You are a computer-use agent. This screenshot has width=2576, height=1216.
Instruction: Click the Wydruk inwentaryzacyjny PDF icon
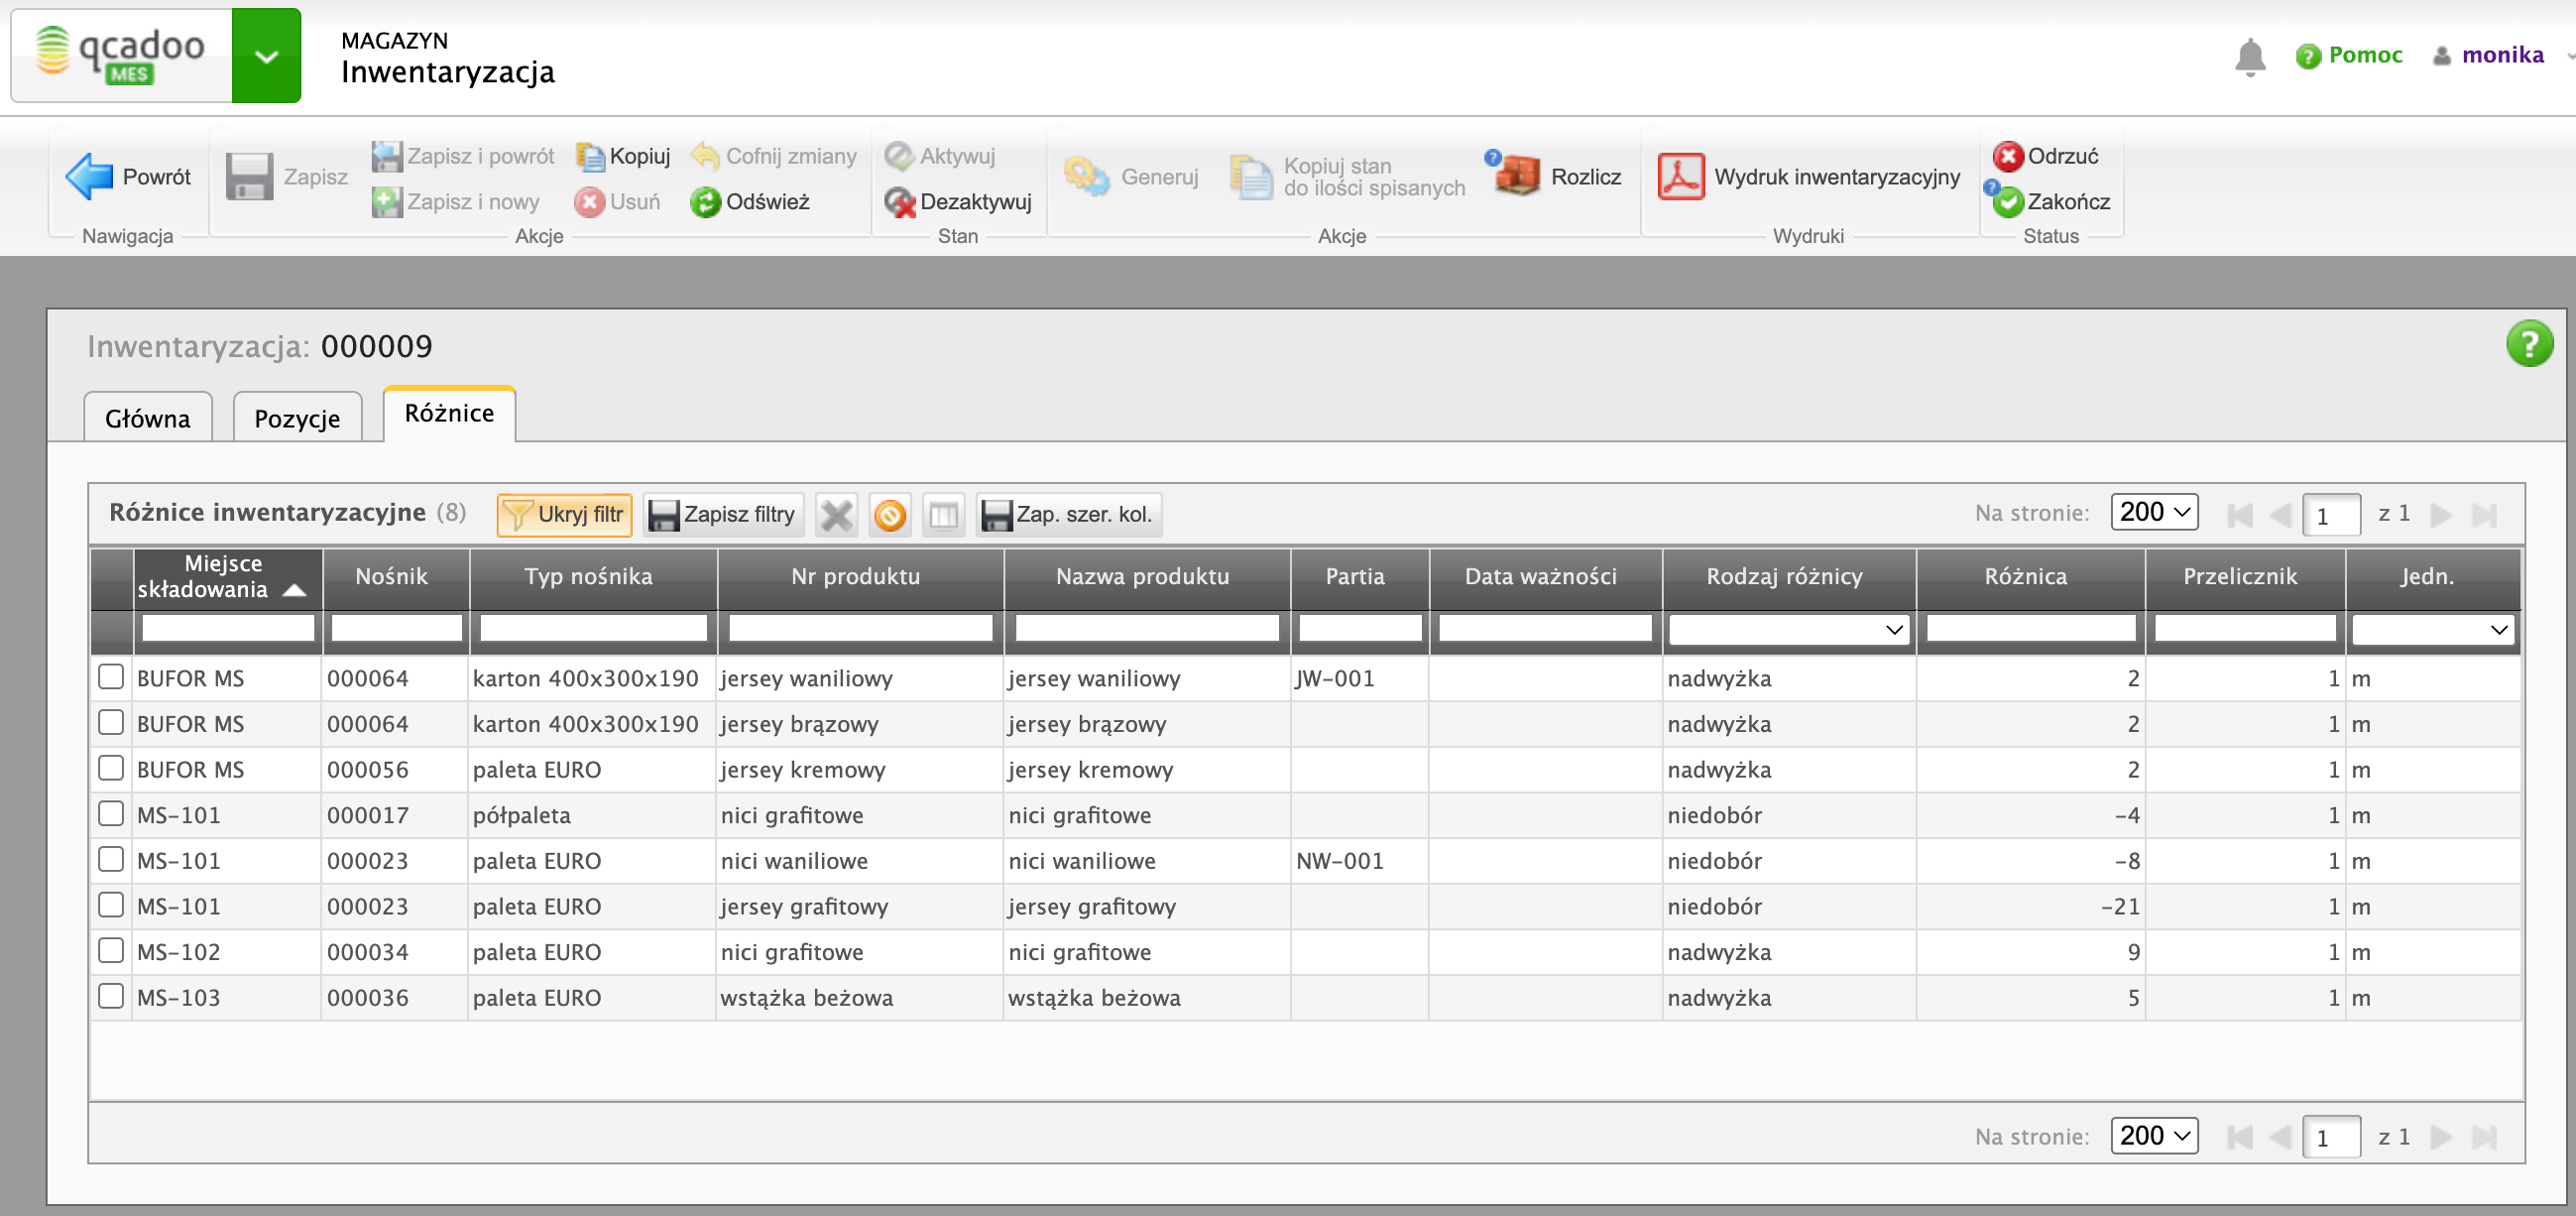tap(1680, 177)
